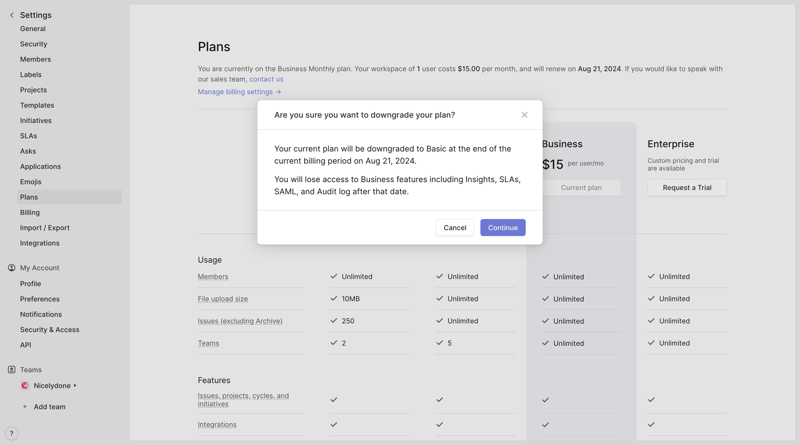Click the Enterprise plan heading
The width and height of the screenshot is (800, 445).
click(670, 144)
